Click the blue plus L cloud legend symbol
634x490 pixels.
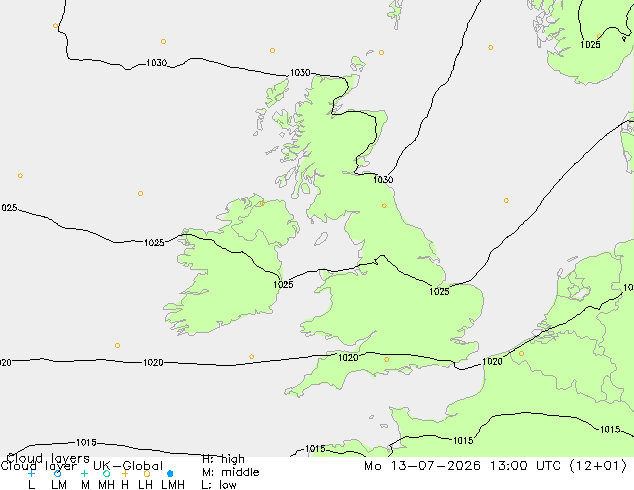(x=31, y=473)
